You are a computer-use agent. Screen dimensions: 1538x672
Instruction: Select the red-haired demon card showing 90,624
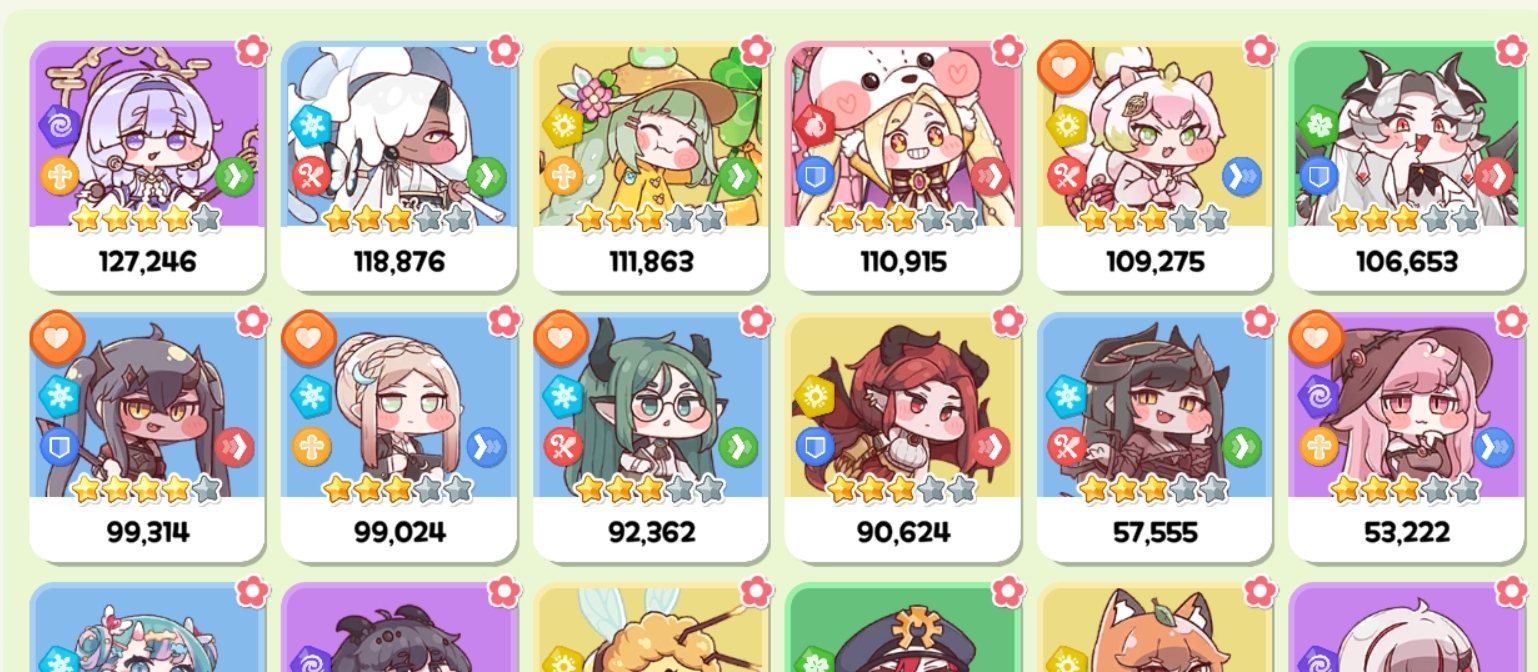pyautogui.click(x=903, y=437)
